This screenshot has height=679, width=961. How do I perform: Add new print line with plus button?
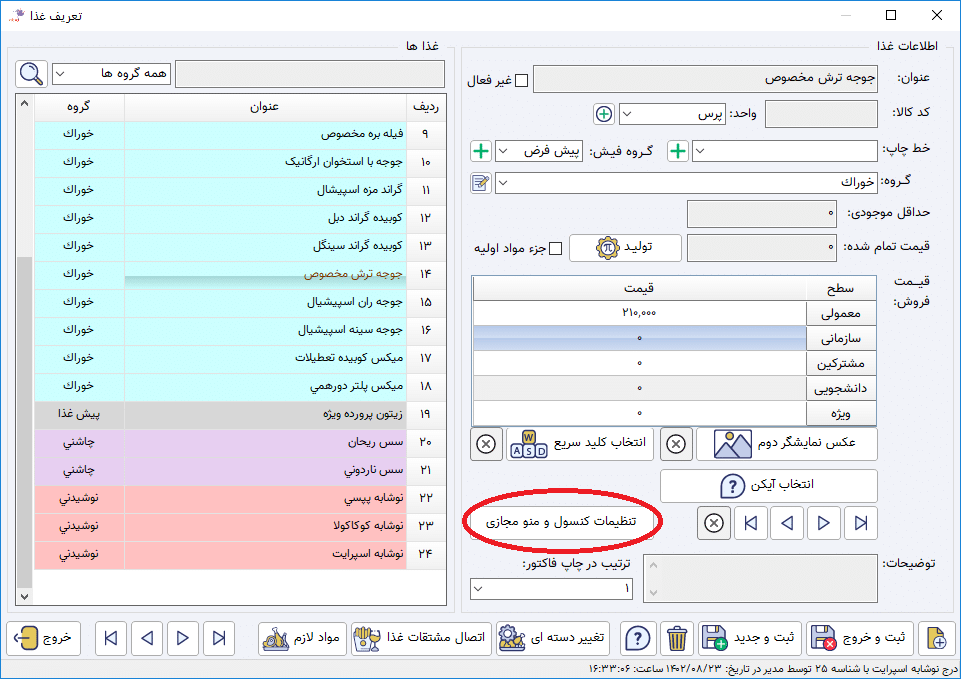coord(678,151)
